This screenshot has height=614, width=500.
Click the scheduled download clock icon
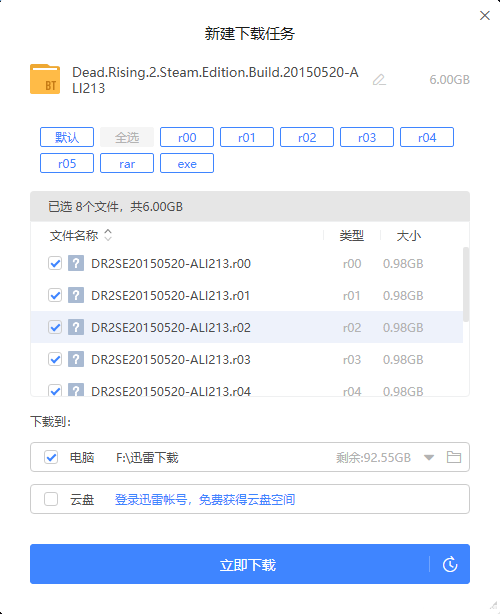pyautogui.click(x=450, y=564)
